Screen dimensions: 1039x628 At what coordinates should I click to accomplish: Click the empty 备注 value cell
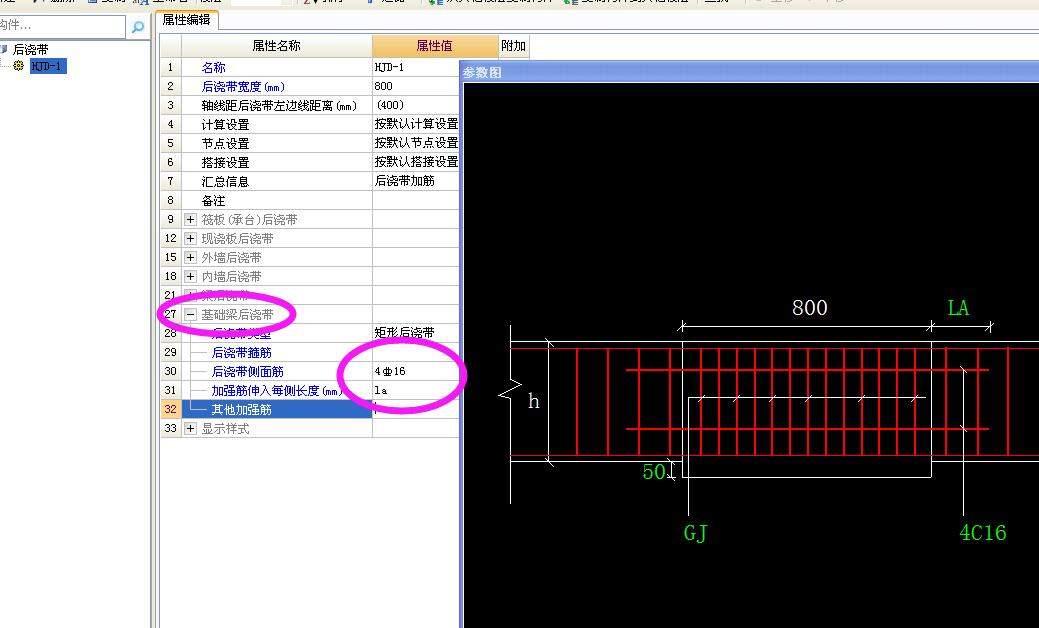click(x=416, y=200)
